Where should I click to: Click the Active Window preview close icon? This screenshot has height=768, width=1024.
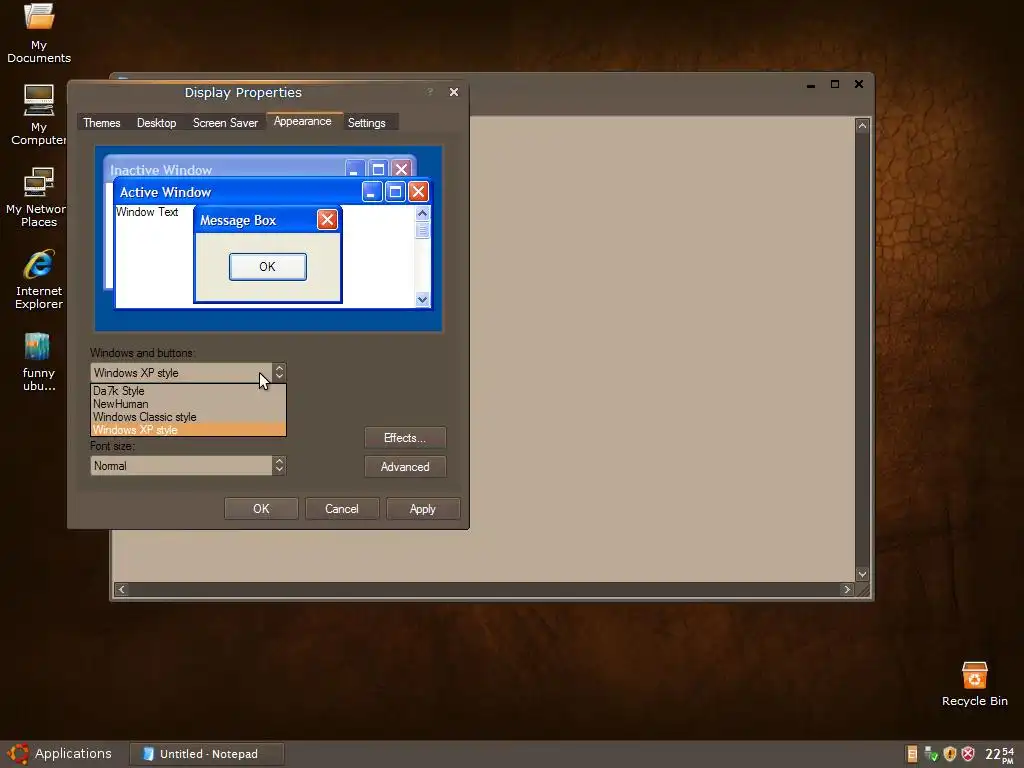[418, 191]
